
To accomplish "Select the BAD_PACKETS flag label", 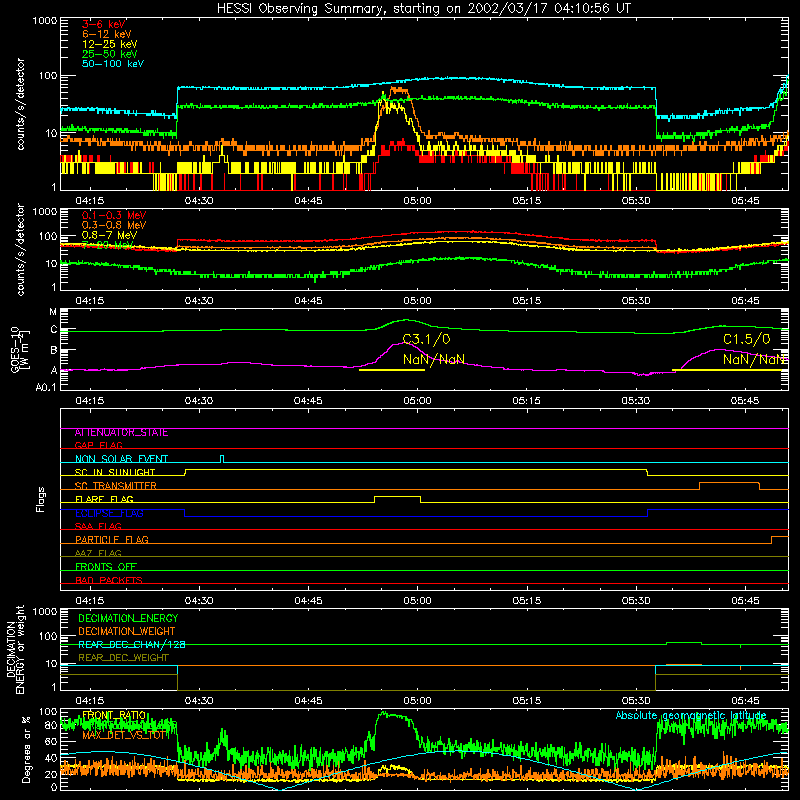I will tap(109, 580).
